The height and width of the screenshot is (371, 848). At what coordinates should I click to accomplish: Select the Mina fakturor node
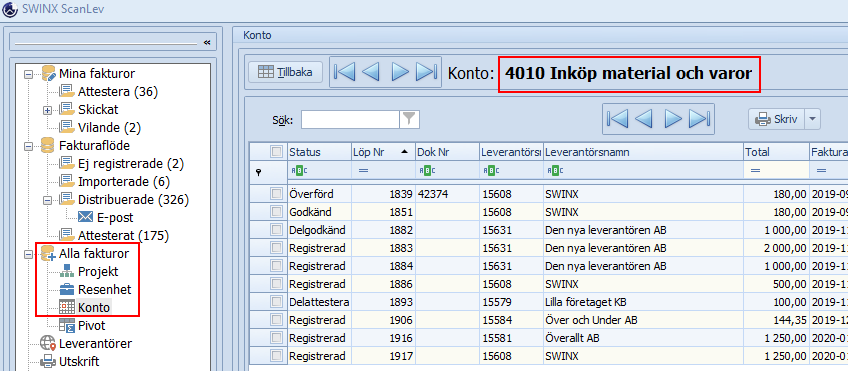[x=97, y=73]
